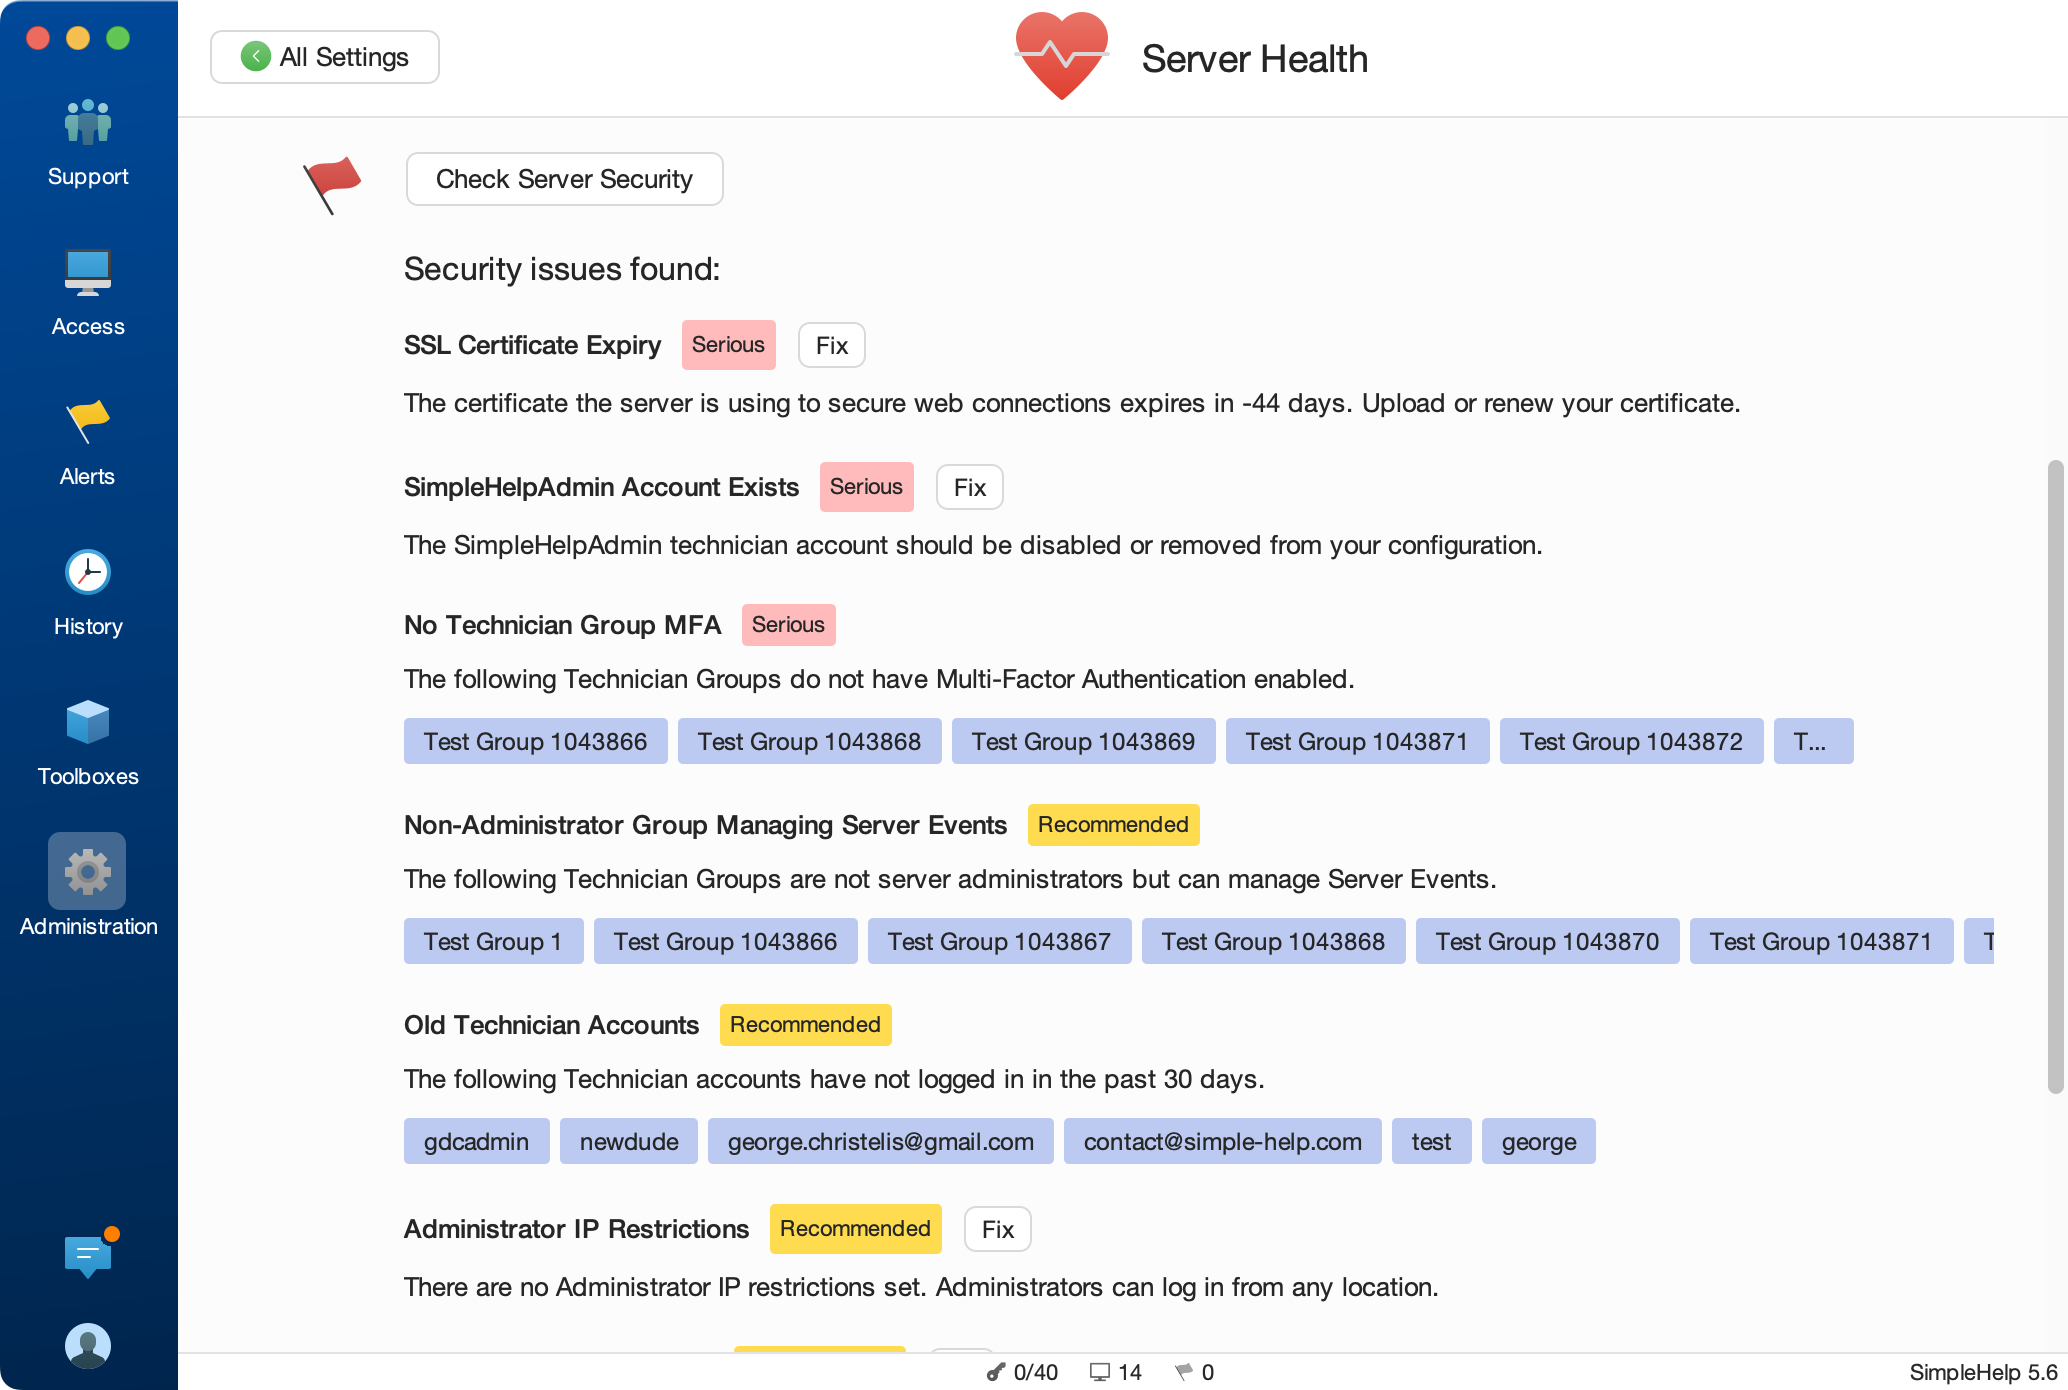This screenshot has height=1390, width=2068.
Task: Select Test Group 1043869 under MFA
Action: (1084, 741)
